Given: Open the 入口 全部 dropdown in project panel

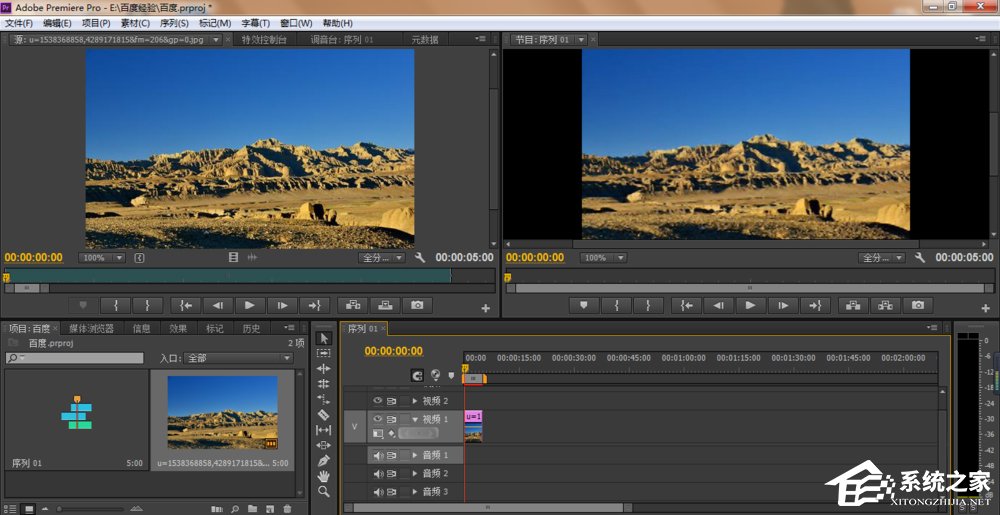Looking at the screenshot, I should (238, 357).
